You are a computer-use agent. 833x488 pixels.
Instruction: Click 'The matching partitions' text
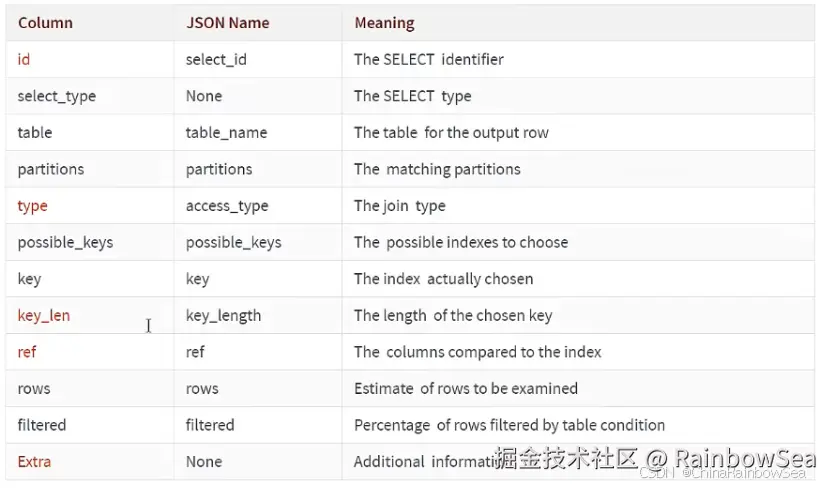click(437, 169)
